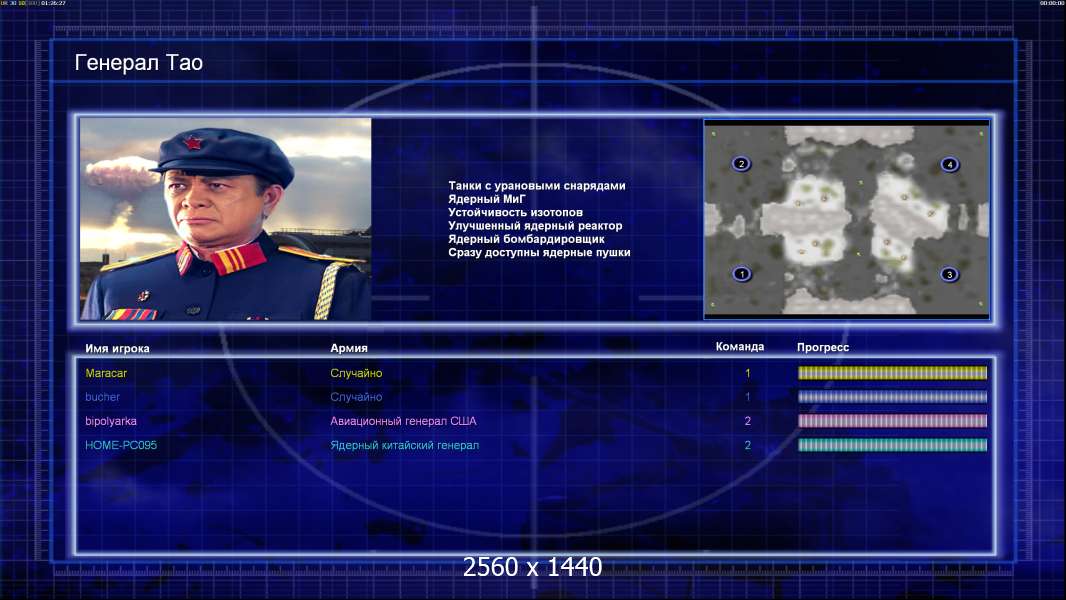Click bucher's army value Случайно
1066x600 pixels.
pos(356,397)
